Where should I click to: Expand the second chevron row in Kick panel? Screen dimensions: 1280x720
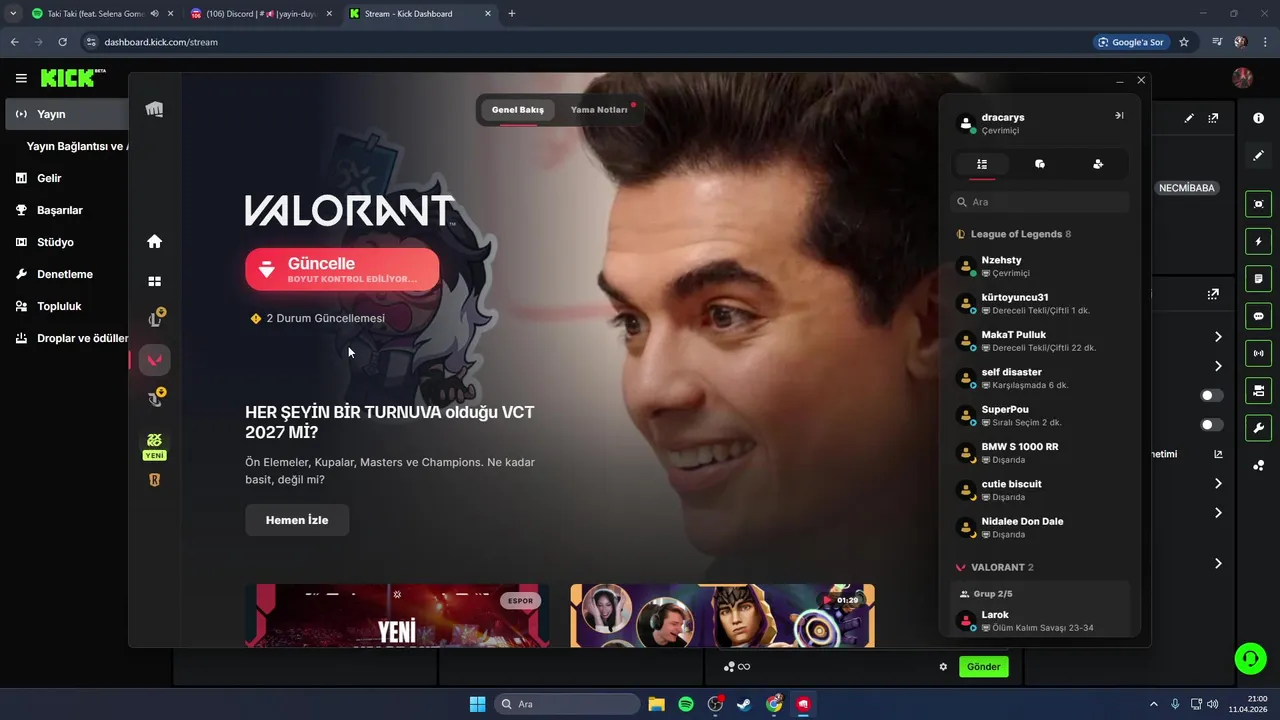coord(1218,366)
